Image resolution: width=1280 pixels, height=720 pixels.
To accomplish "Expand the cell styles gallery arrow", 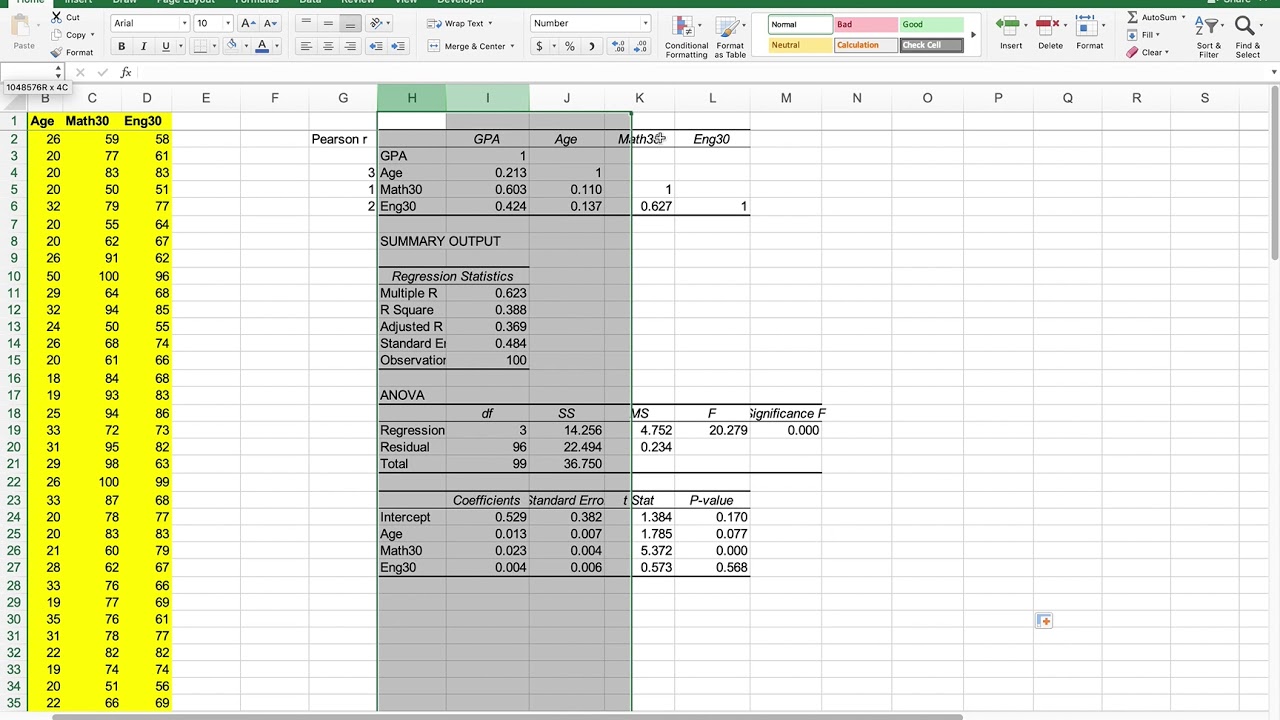I will click(973, 35).
